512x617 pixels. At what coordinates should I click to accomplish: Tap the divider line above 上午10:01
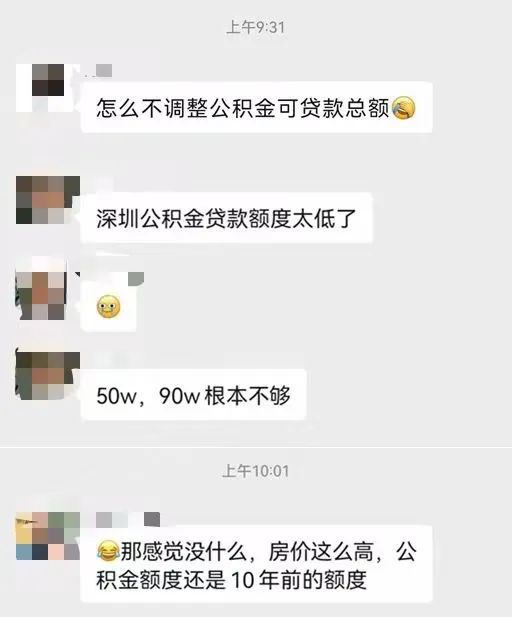tap(256, 447)
